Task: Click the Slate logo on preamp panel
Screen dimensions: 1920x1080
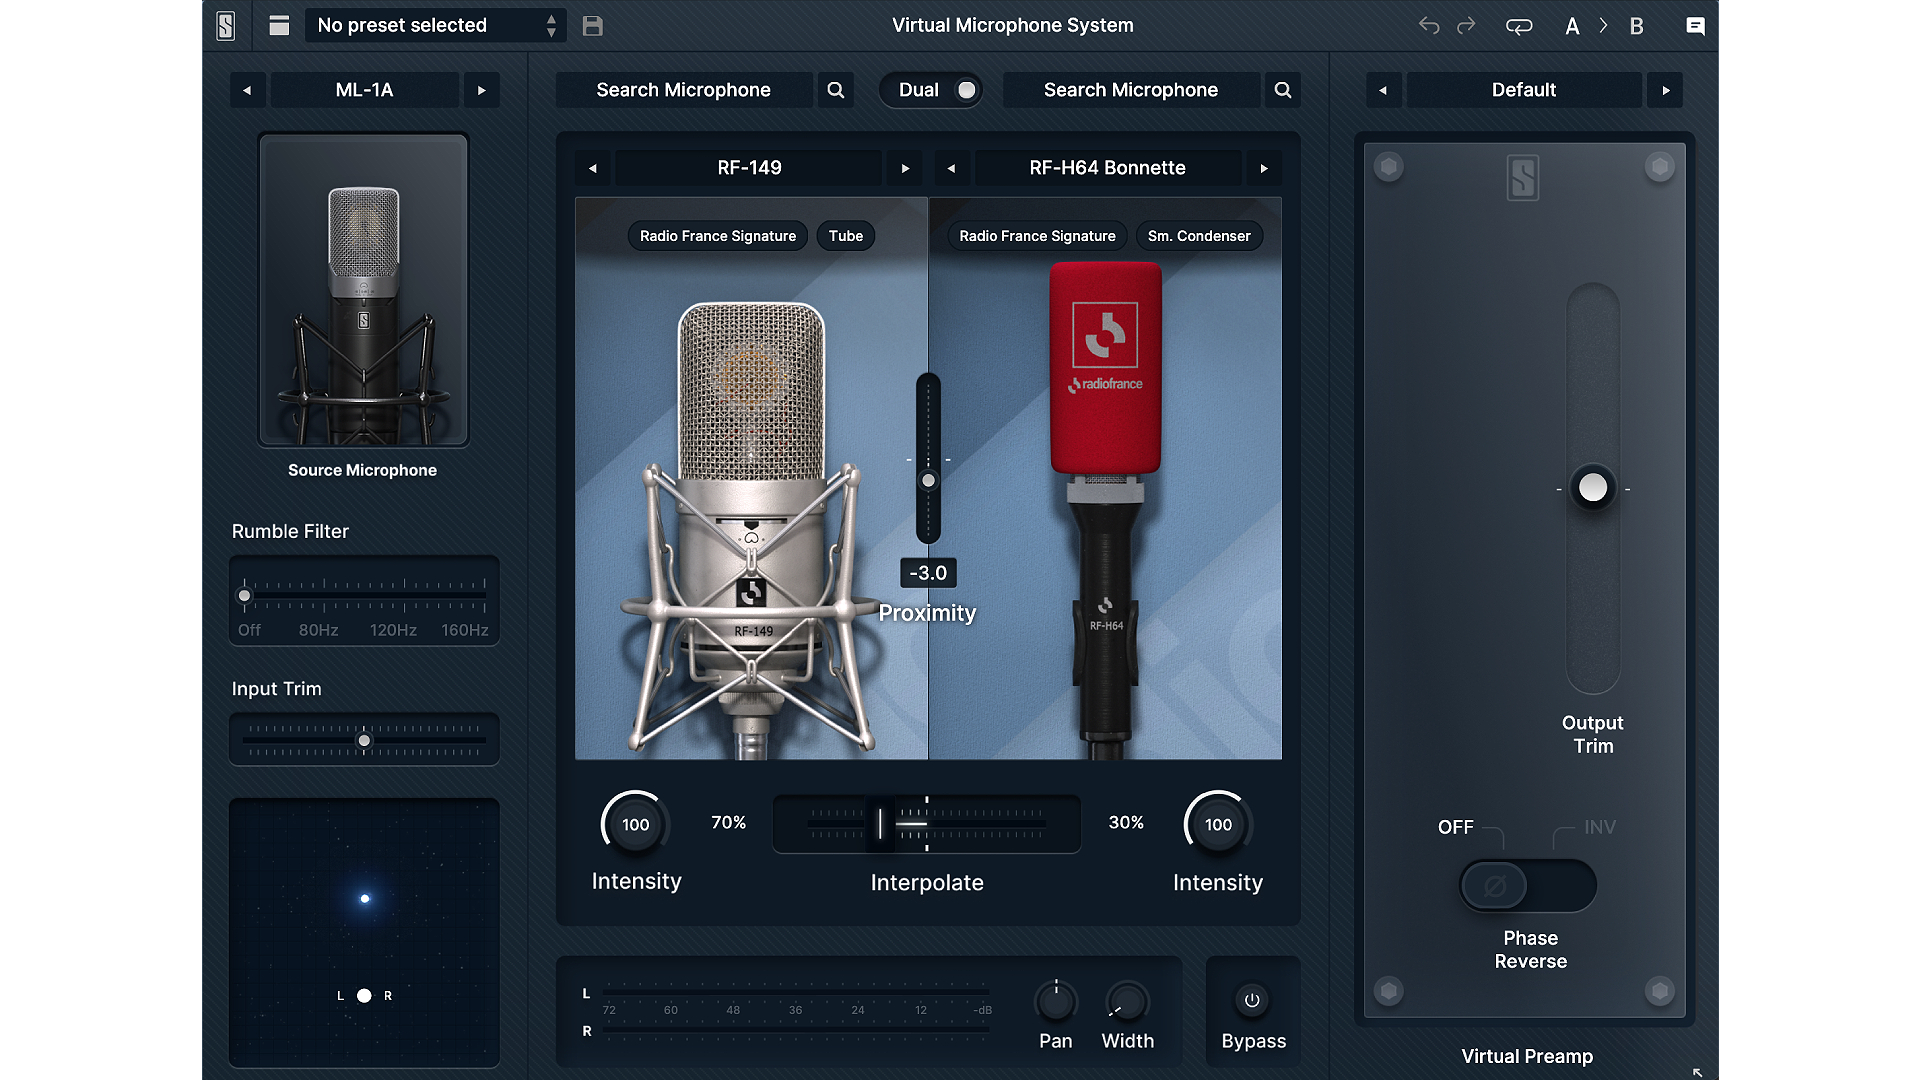Action: [1523, 178]
